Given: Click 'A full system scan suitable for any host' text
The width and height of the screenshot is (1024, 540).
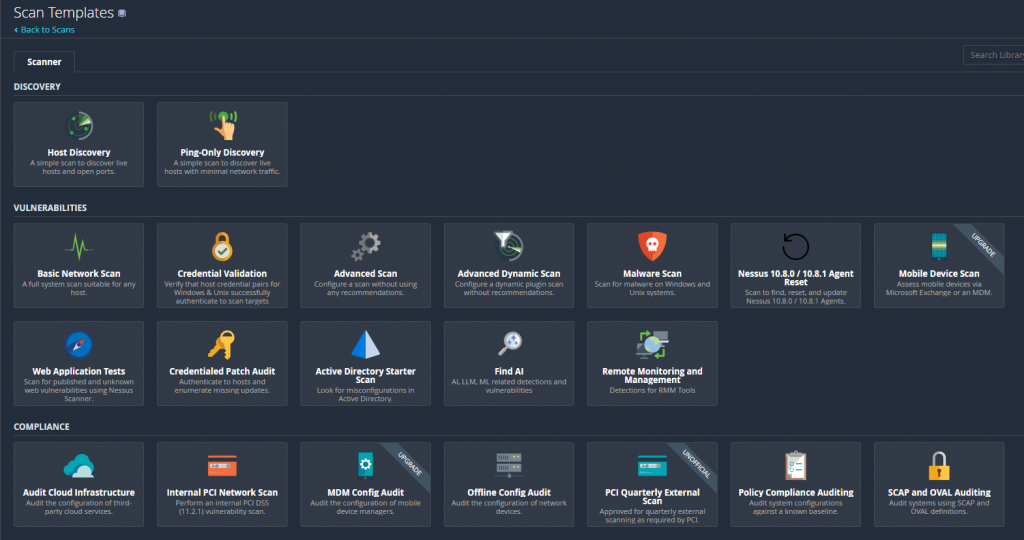Looking at the screenshot, I should [x=79, y=289].
